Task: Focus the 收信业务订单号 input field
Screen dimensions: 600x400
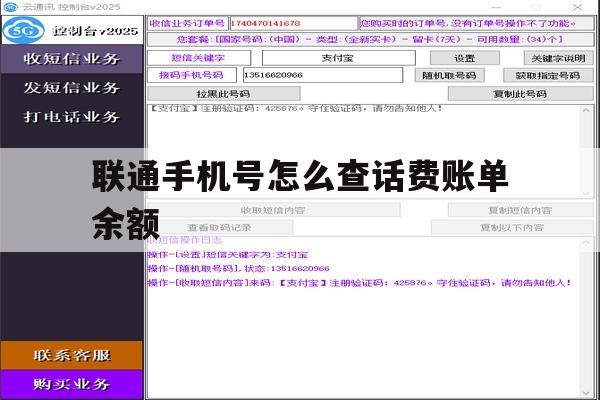Action: click(293, 23)
